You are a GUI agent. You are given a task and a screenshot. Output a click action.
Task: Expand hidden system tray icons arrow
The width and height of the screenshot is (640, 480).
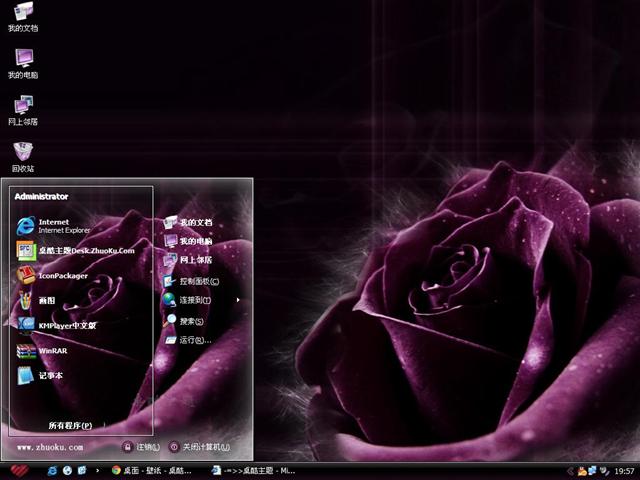point(571,471)
